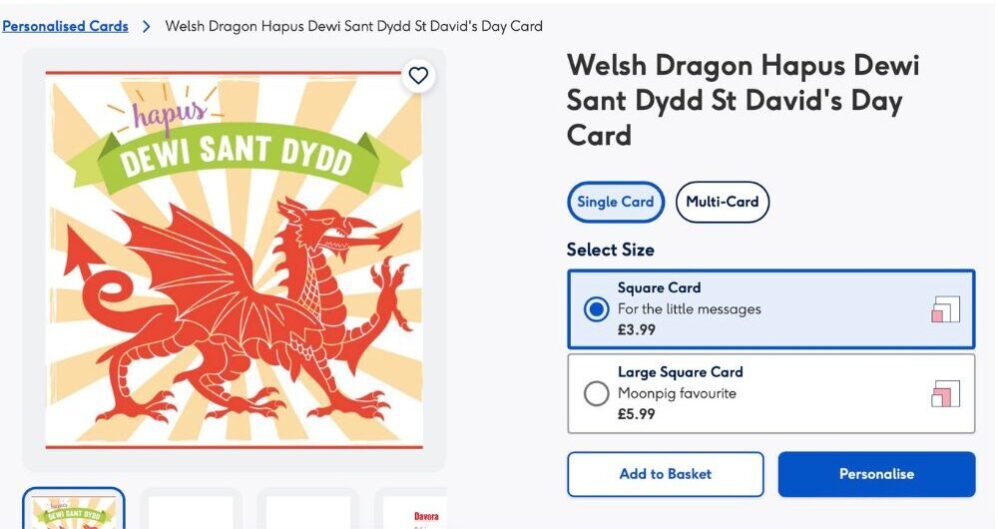Switch to the Single Card option
This screenshot has height=529, width=998.
pos(615,201)
